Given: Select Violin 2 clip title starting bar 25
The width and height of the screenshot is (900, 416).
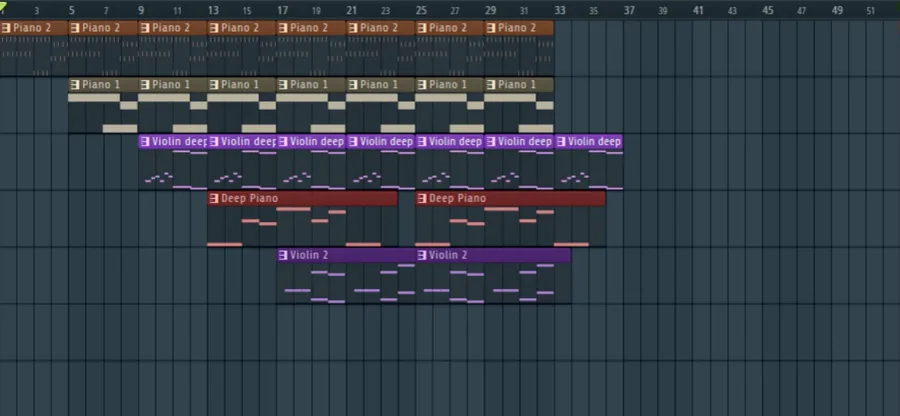Looking at the screenshot, I should [x=448, y=255].
